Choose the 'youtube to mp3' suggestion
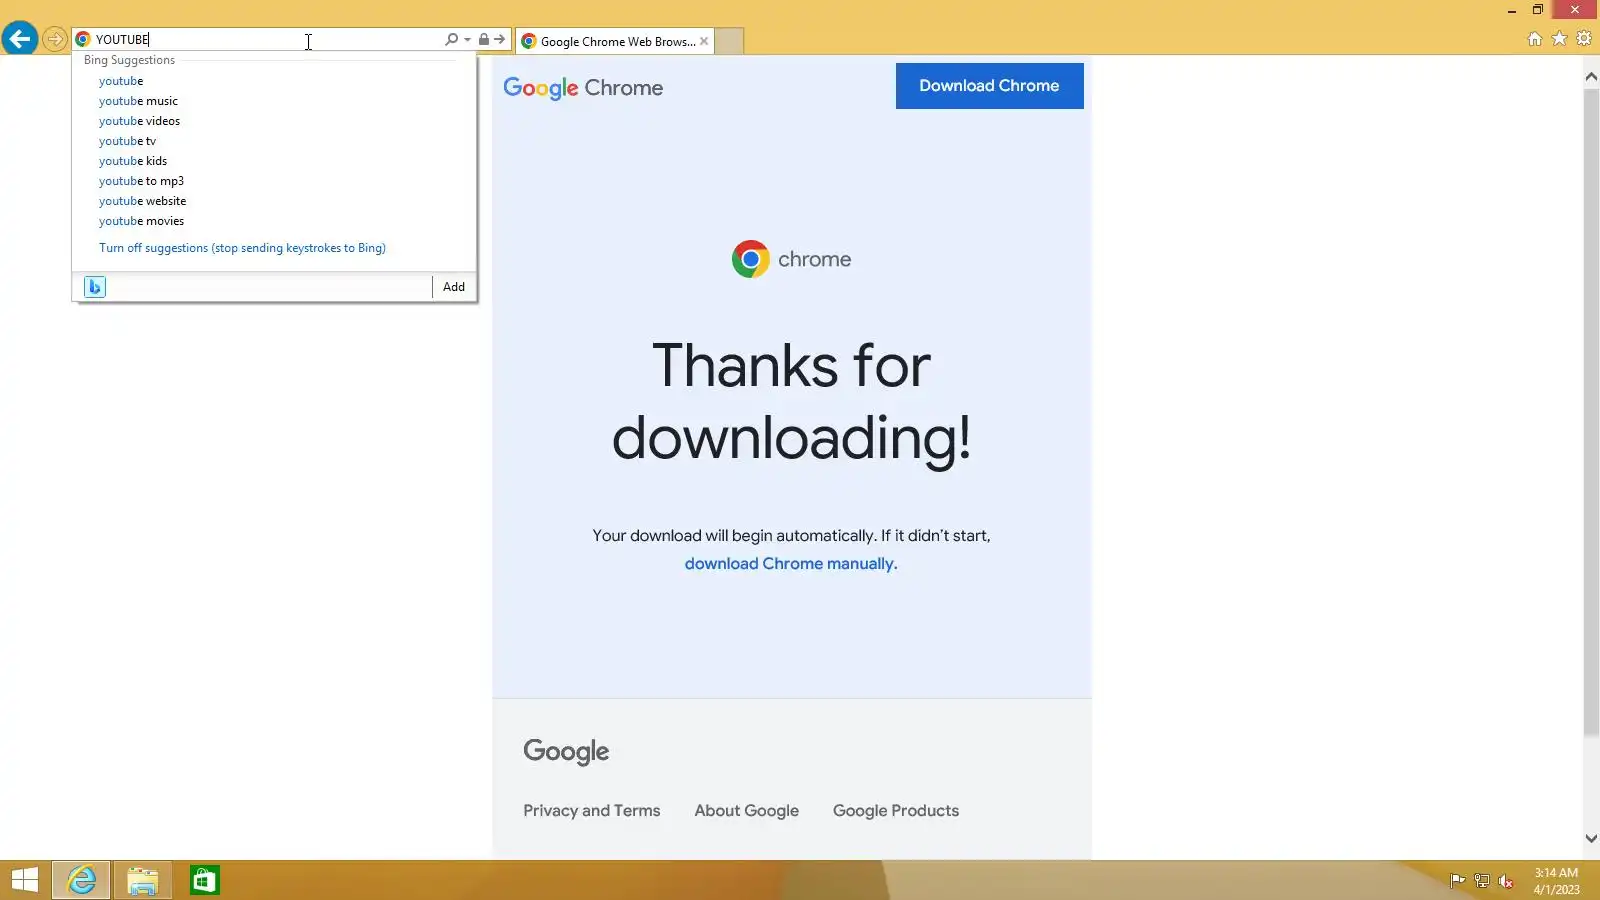Image resolution: width=1600 pixels, height=900 pixels. point(141,181)
